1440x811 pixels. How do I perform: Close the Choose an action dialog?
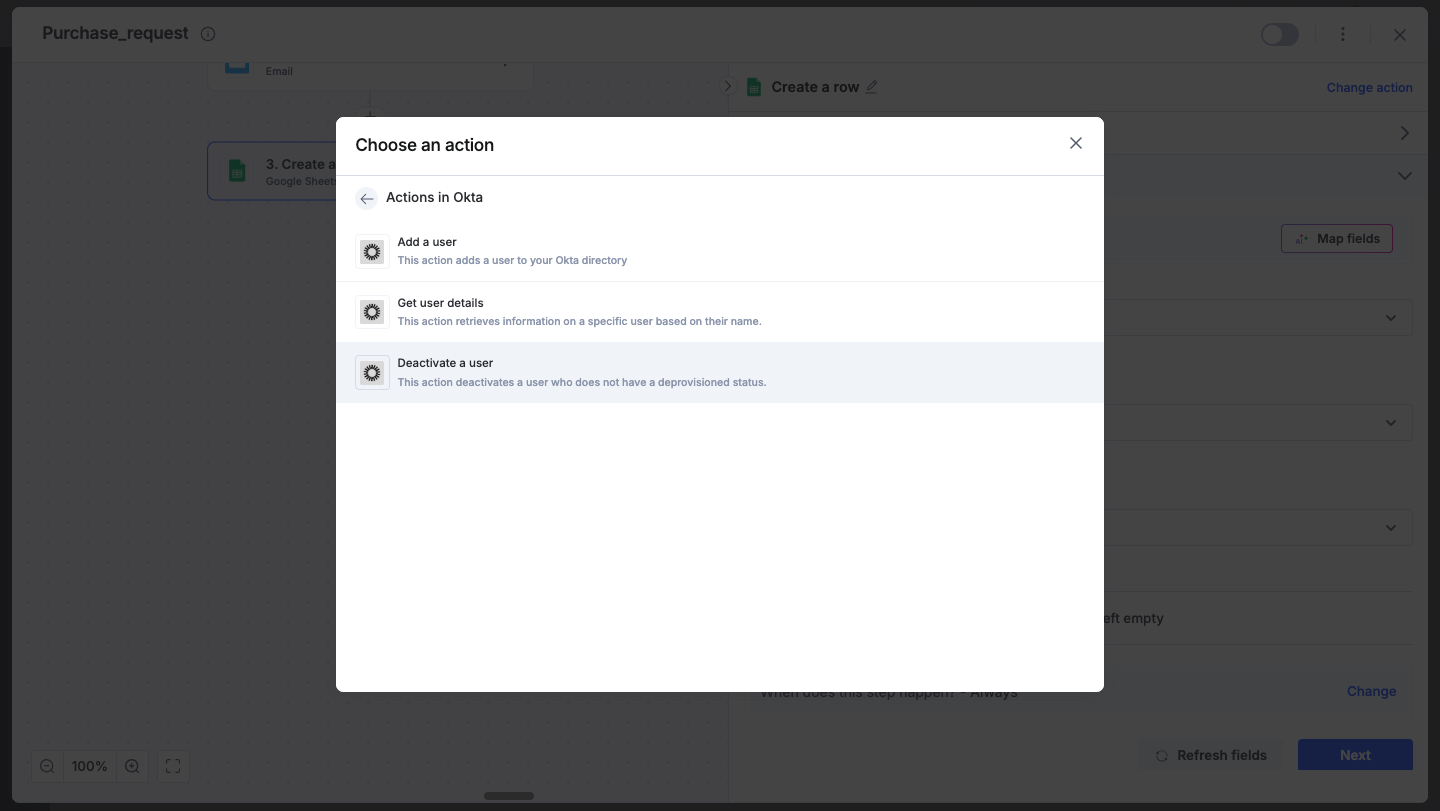tap(1076, 143)
